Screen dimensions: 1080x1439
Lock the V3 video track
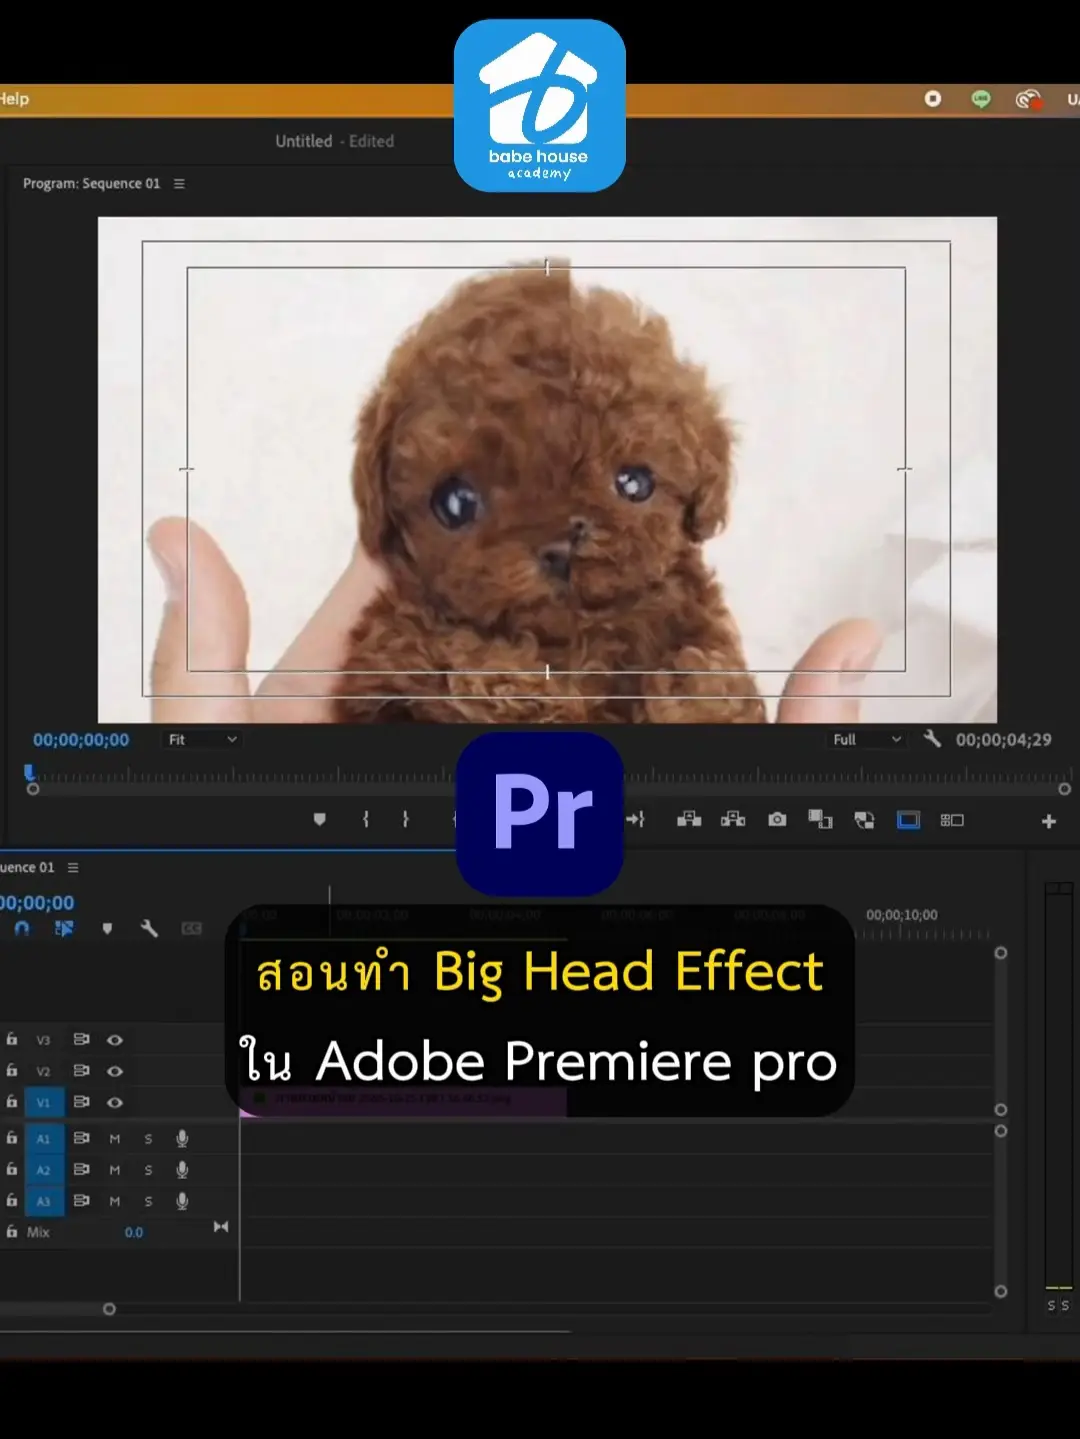tap(12, 1039)
